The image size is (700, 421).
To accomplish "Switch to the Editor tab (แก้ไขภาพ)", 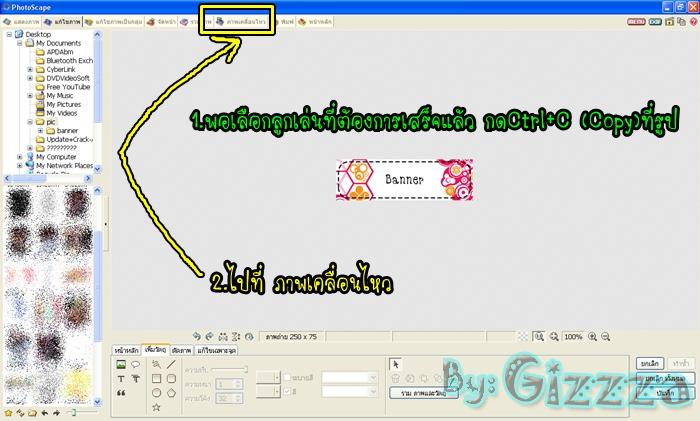I will (62, 22).
